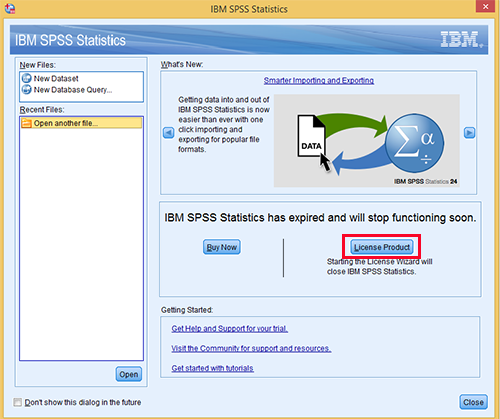Open Smarter Importing and Exporting link
The width and height of the screenshot is (500, 419).
tap(319, 80)
